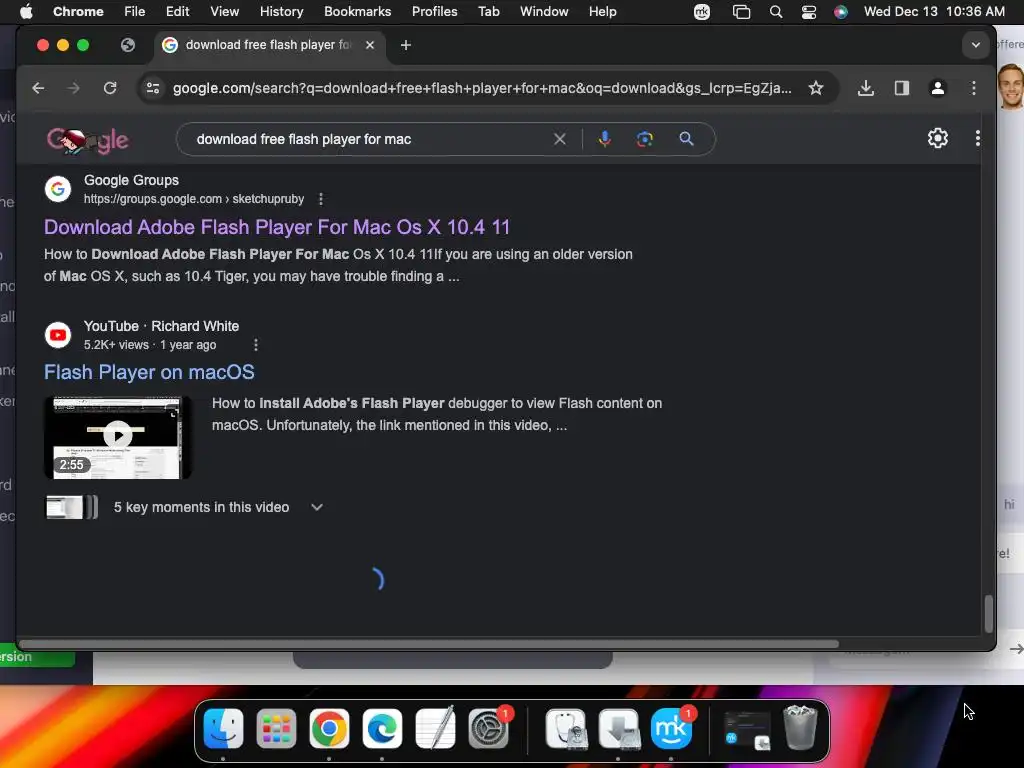This screenshot has width=1024, height=768.
Task: Click the magnifier search button
Action: [x=686, y=138]
